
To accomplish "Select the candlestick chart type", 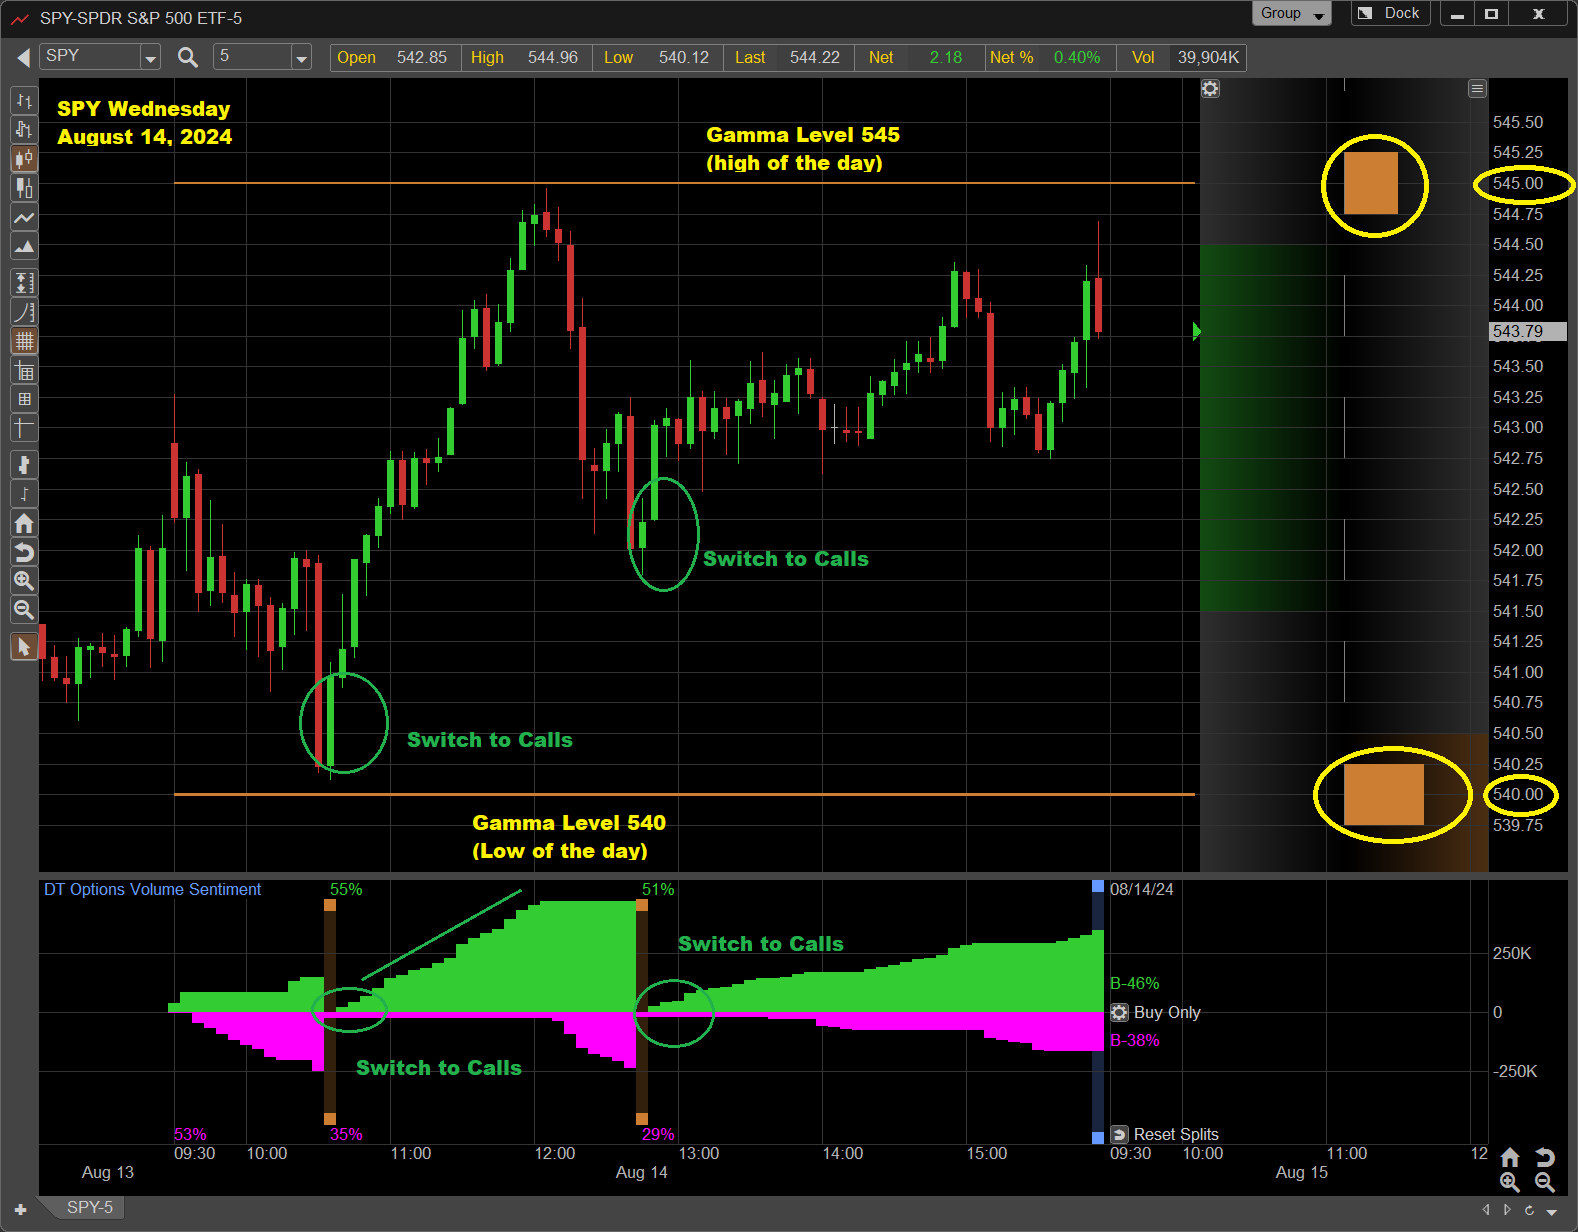I will coord(24,159).
